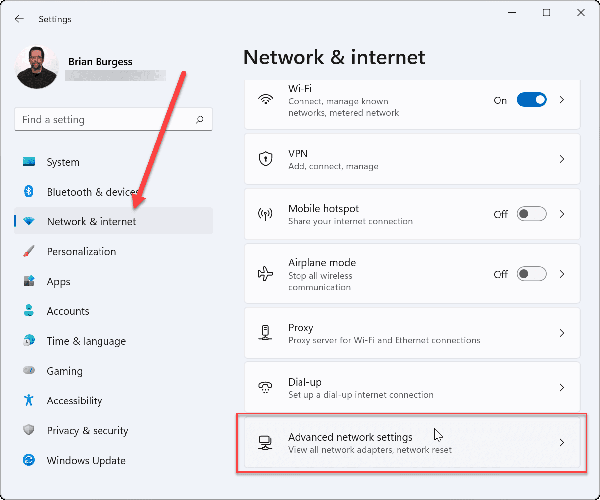Open System settings category
The image size is (600, 500).
113,162
